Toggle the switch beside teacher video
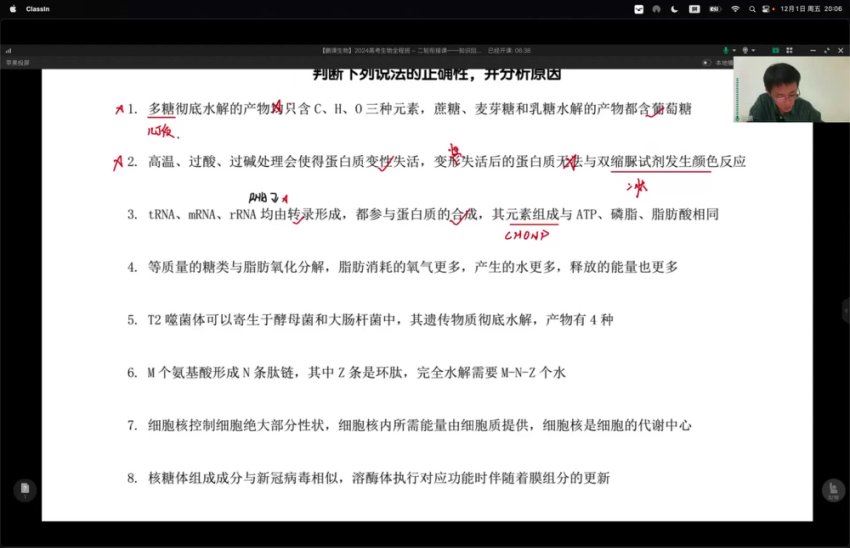The width and height of the screenshot is (850, 548). tap(706, 63)
